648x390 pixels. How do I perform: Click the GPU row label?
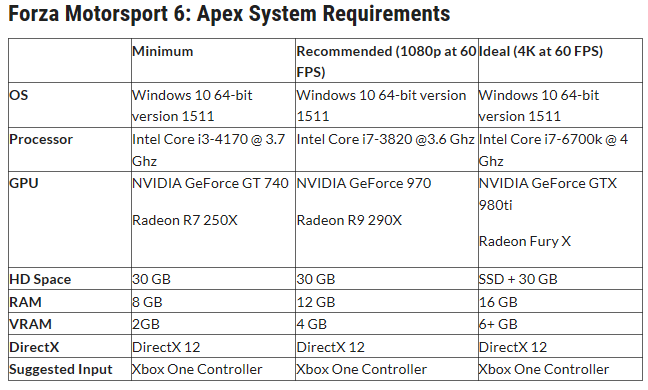(24, 183)
